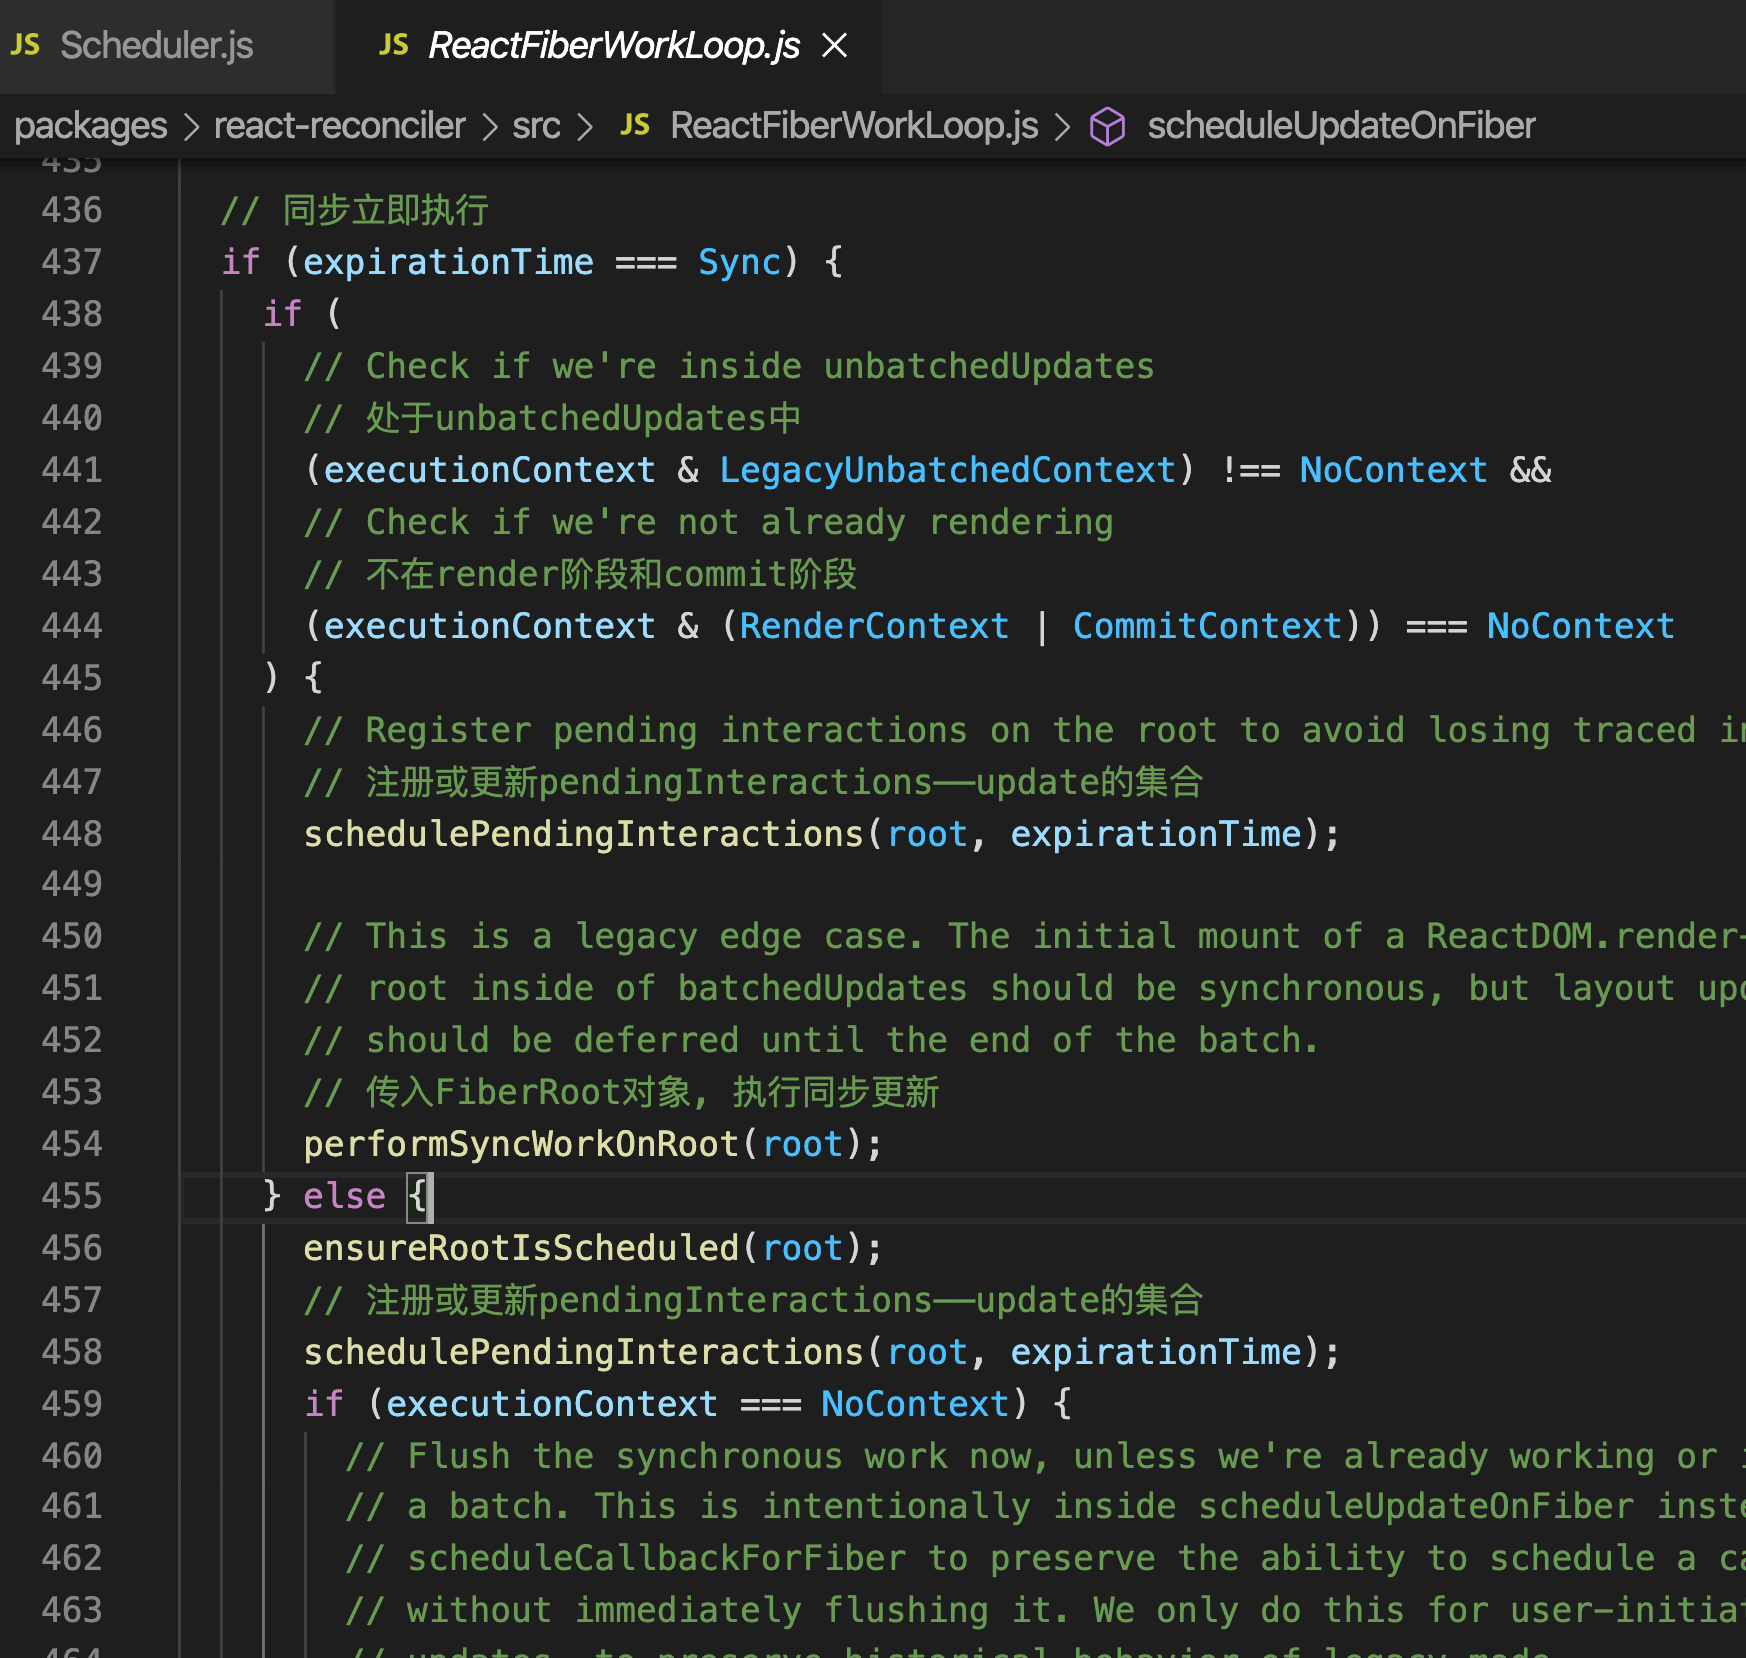The width and height of the screenshot is (1746, 1658).
Task: Click the comment on line 443 about render阶段
Action: coord(580,574)
